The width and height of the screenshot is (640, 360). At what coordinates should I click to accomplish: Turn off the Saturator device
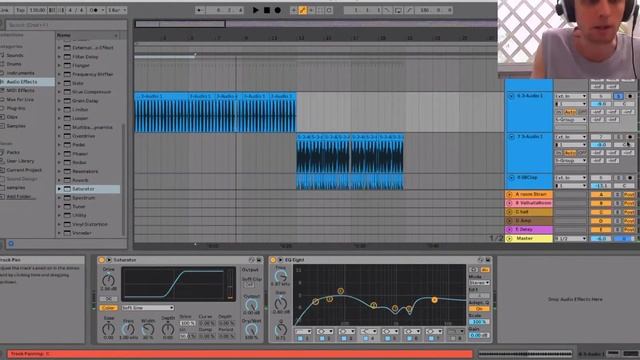click(x=102, y=260)
